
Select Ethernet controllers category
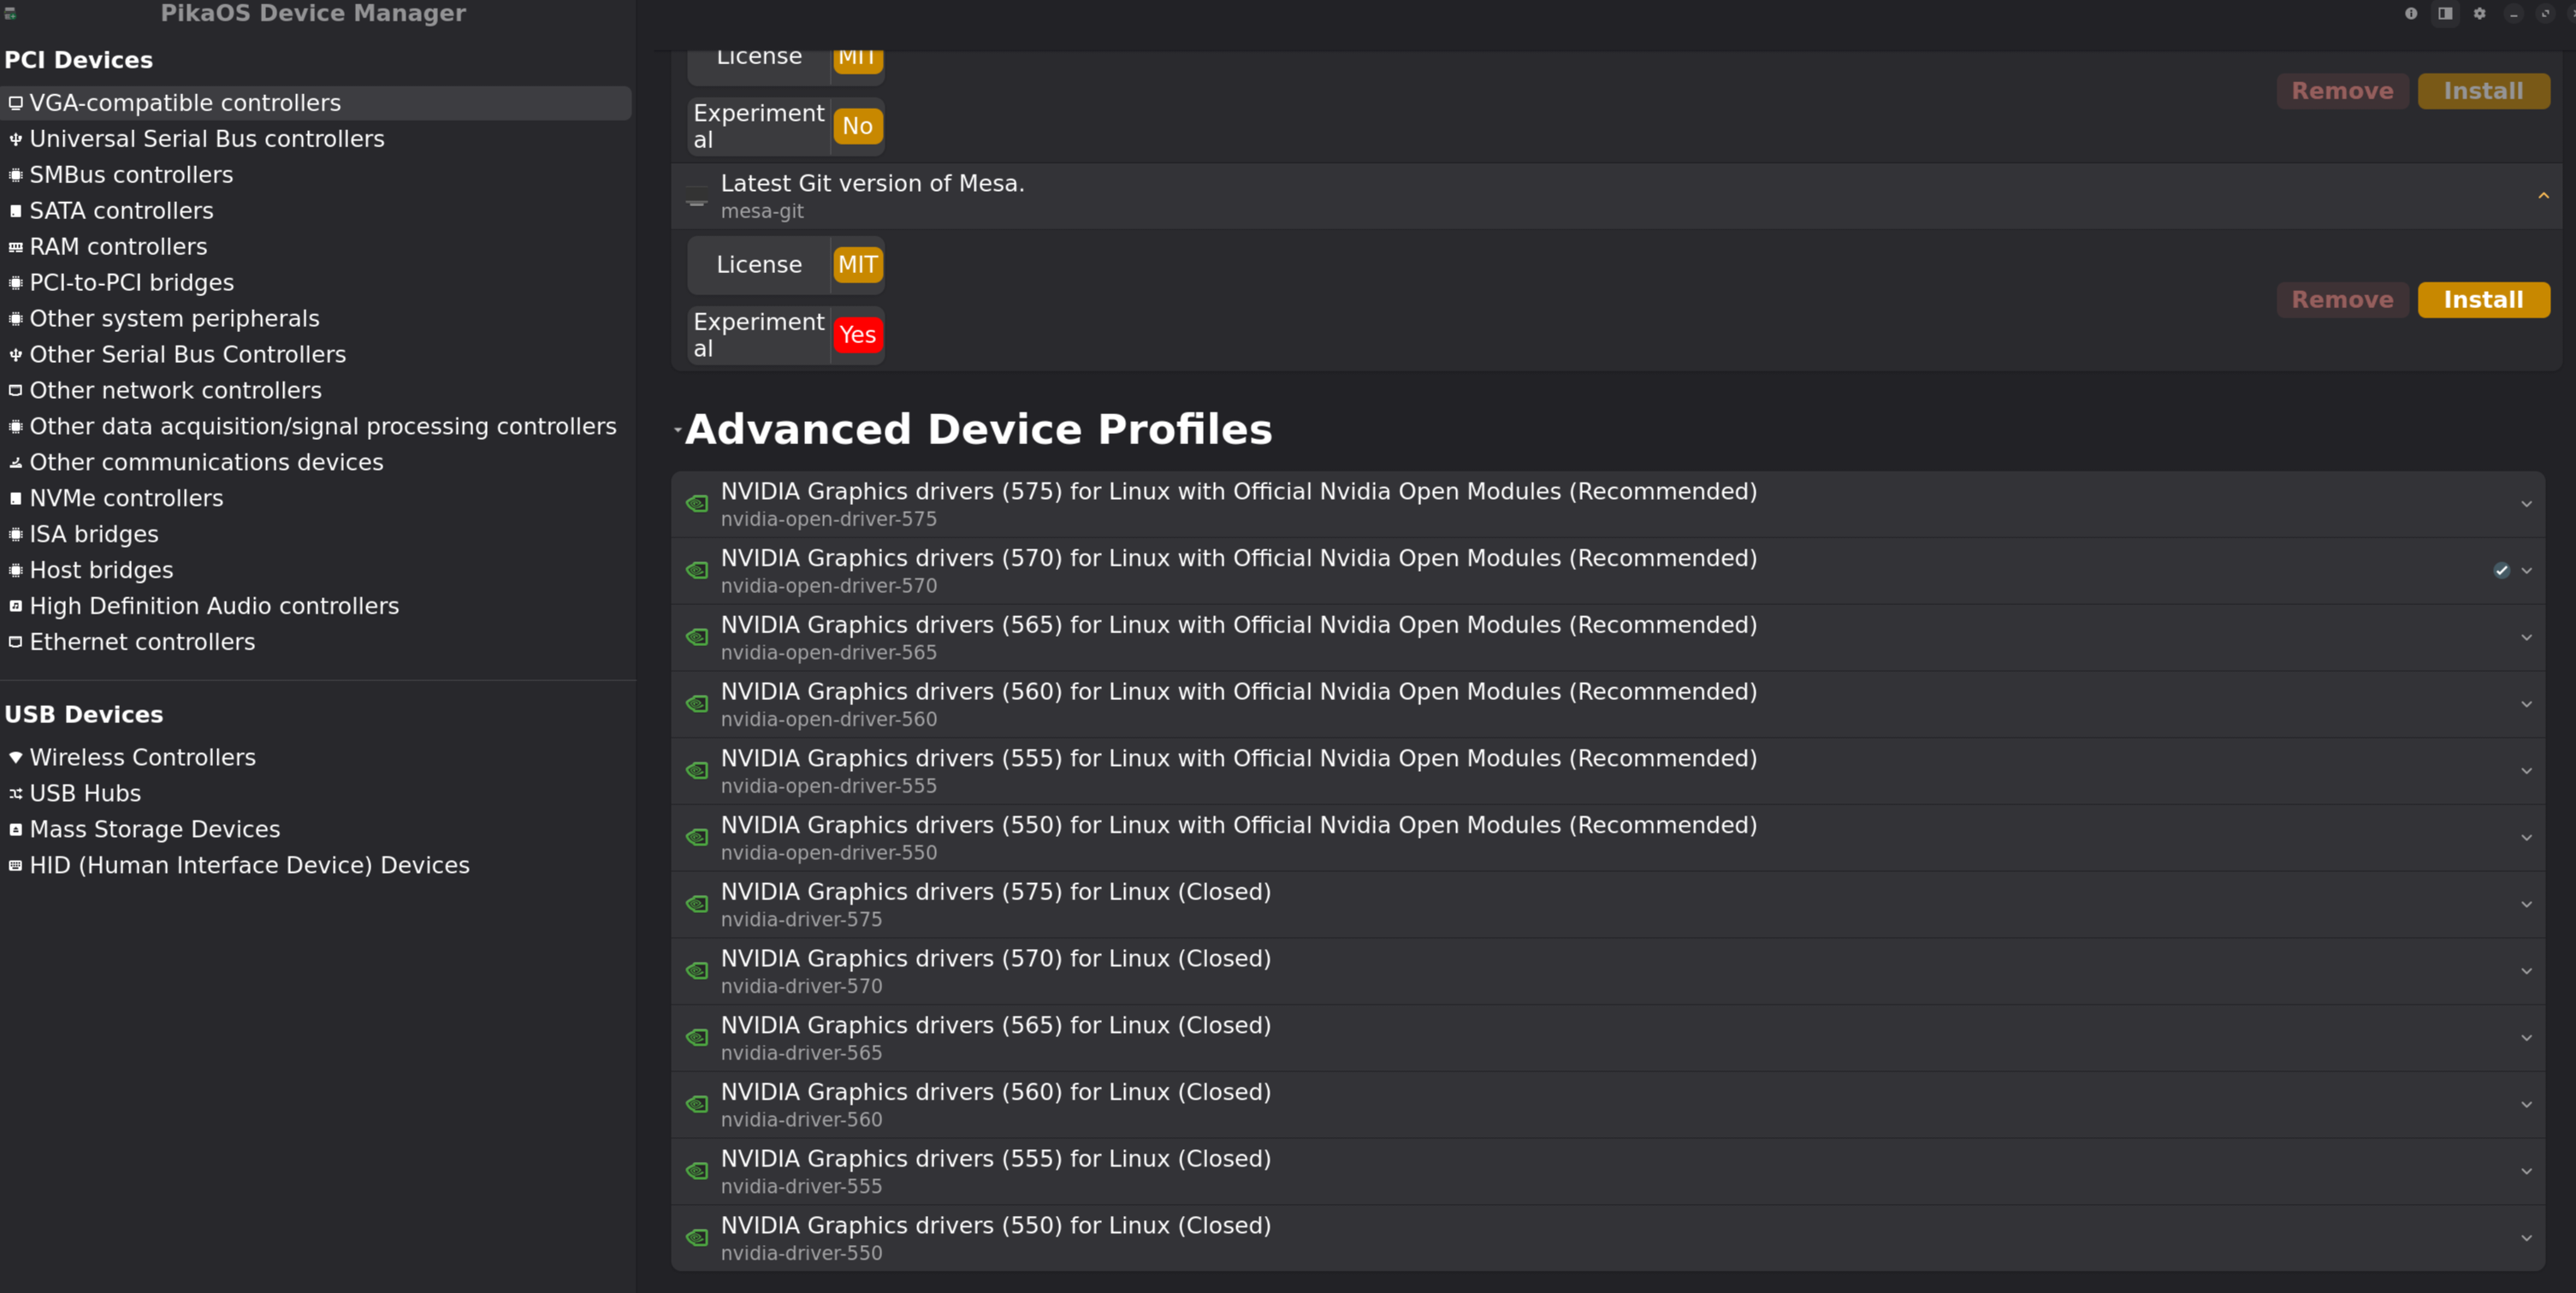pyautogui.click(x=316, y=642)
